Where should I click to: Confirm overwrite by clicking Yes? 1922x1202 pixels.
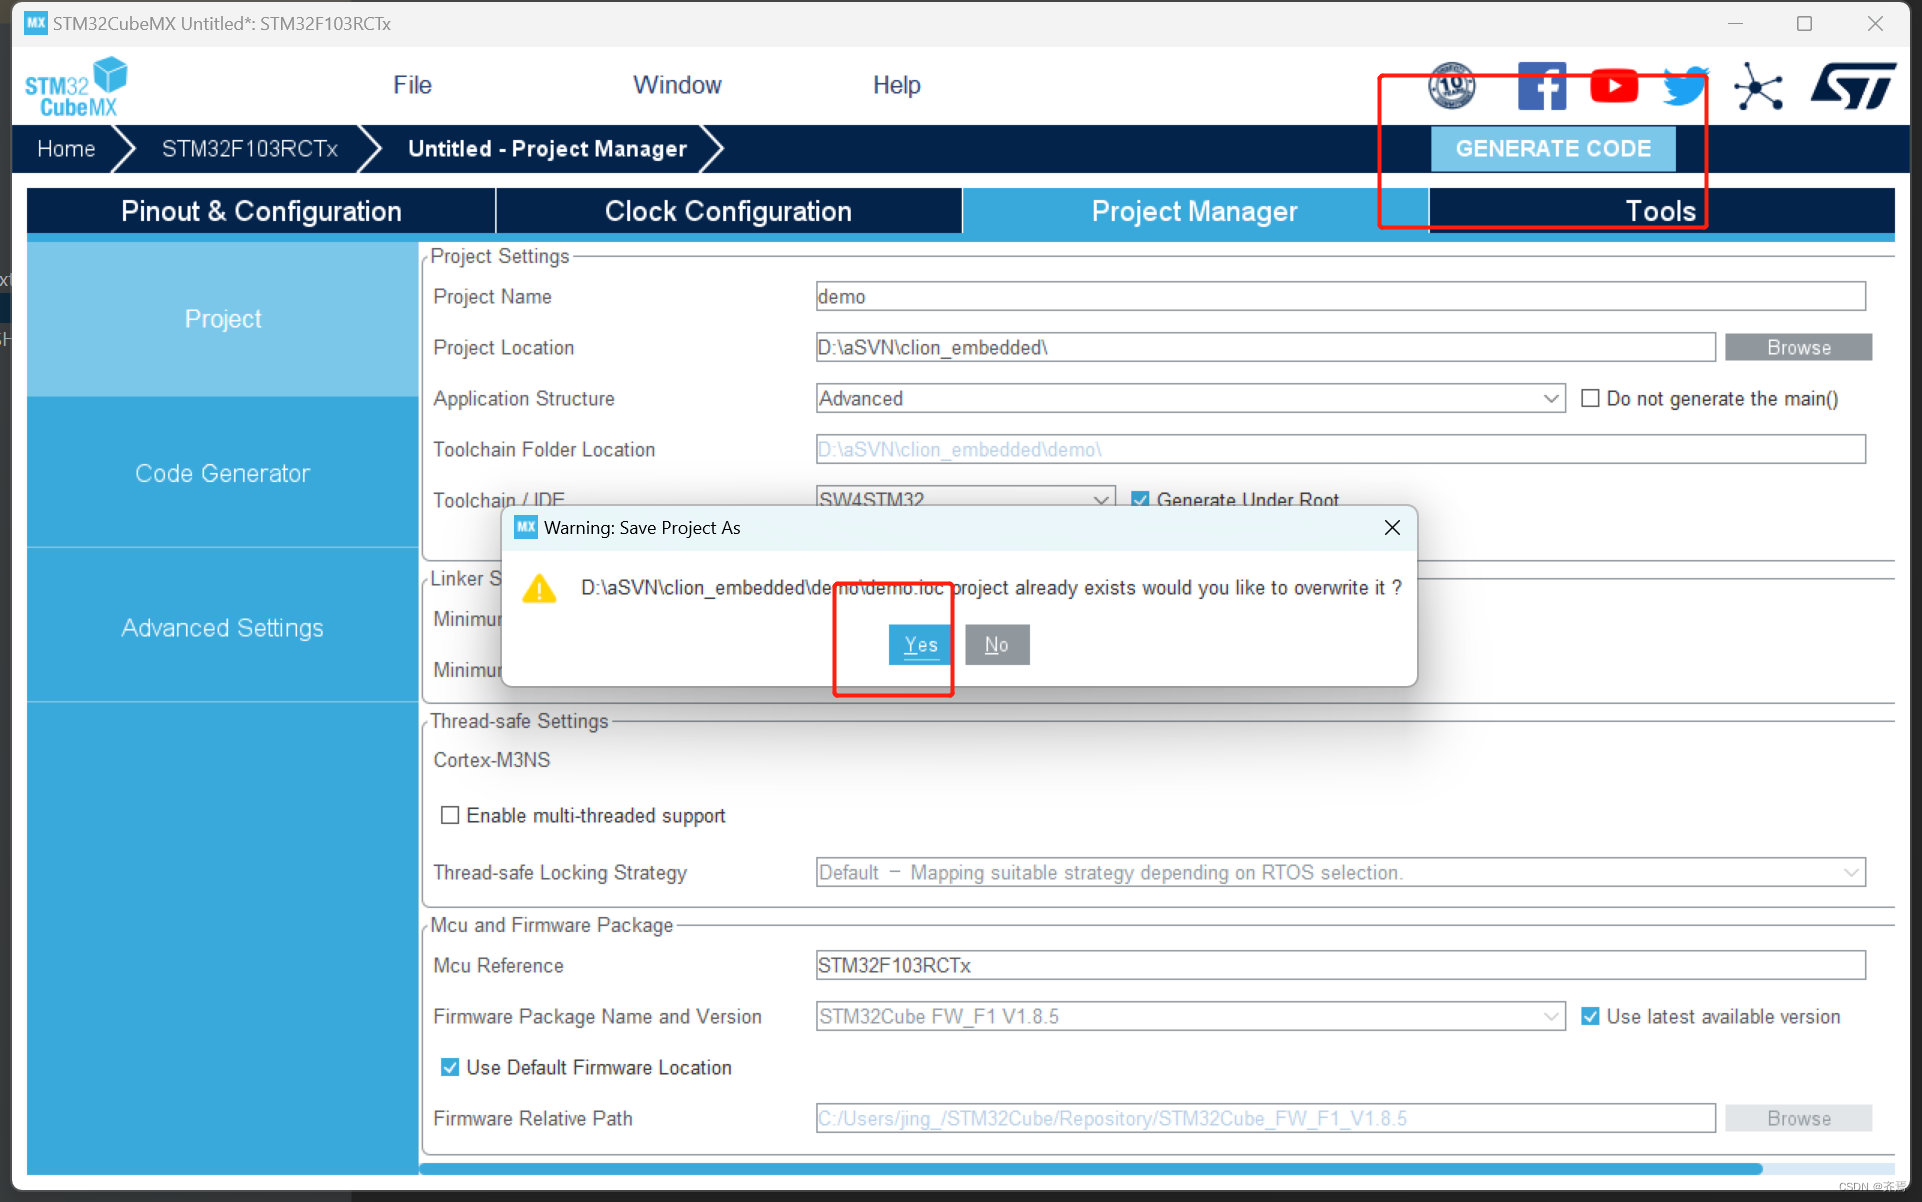tap(919, 645)
